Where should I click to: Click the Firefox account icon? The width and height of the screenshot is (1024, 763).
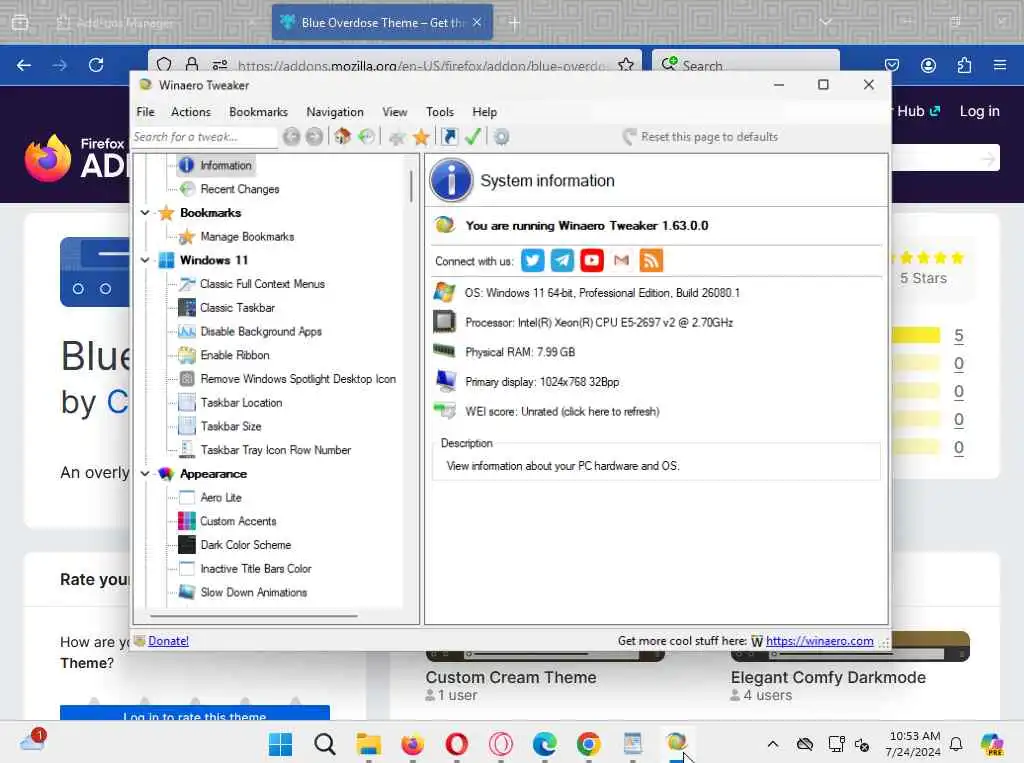click(928, 65)
